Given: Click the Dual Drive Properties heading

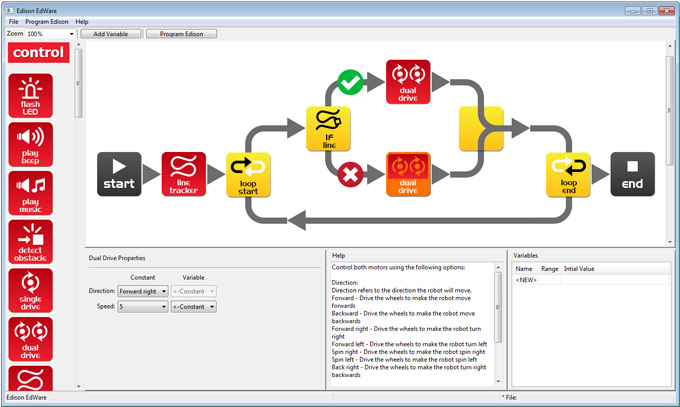Looking at the screenshot, I should coord(117,258).
